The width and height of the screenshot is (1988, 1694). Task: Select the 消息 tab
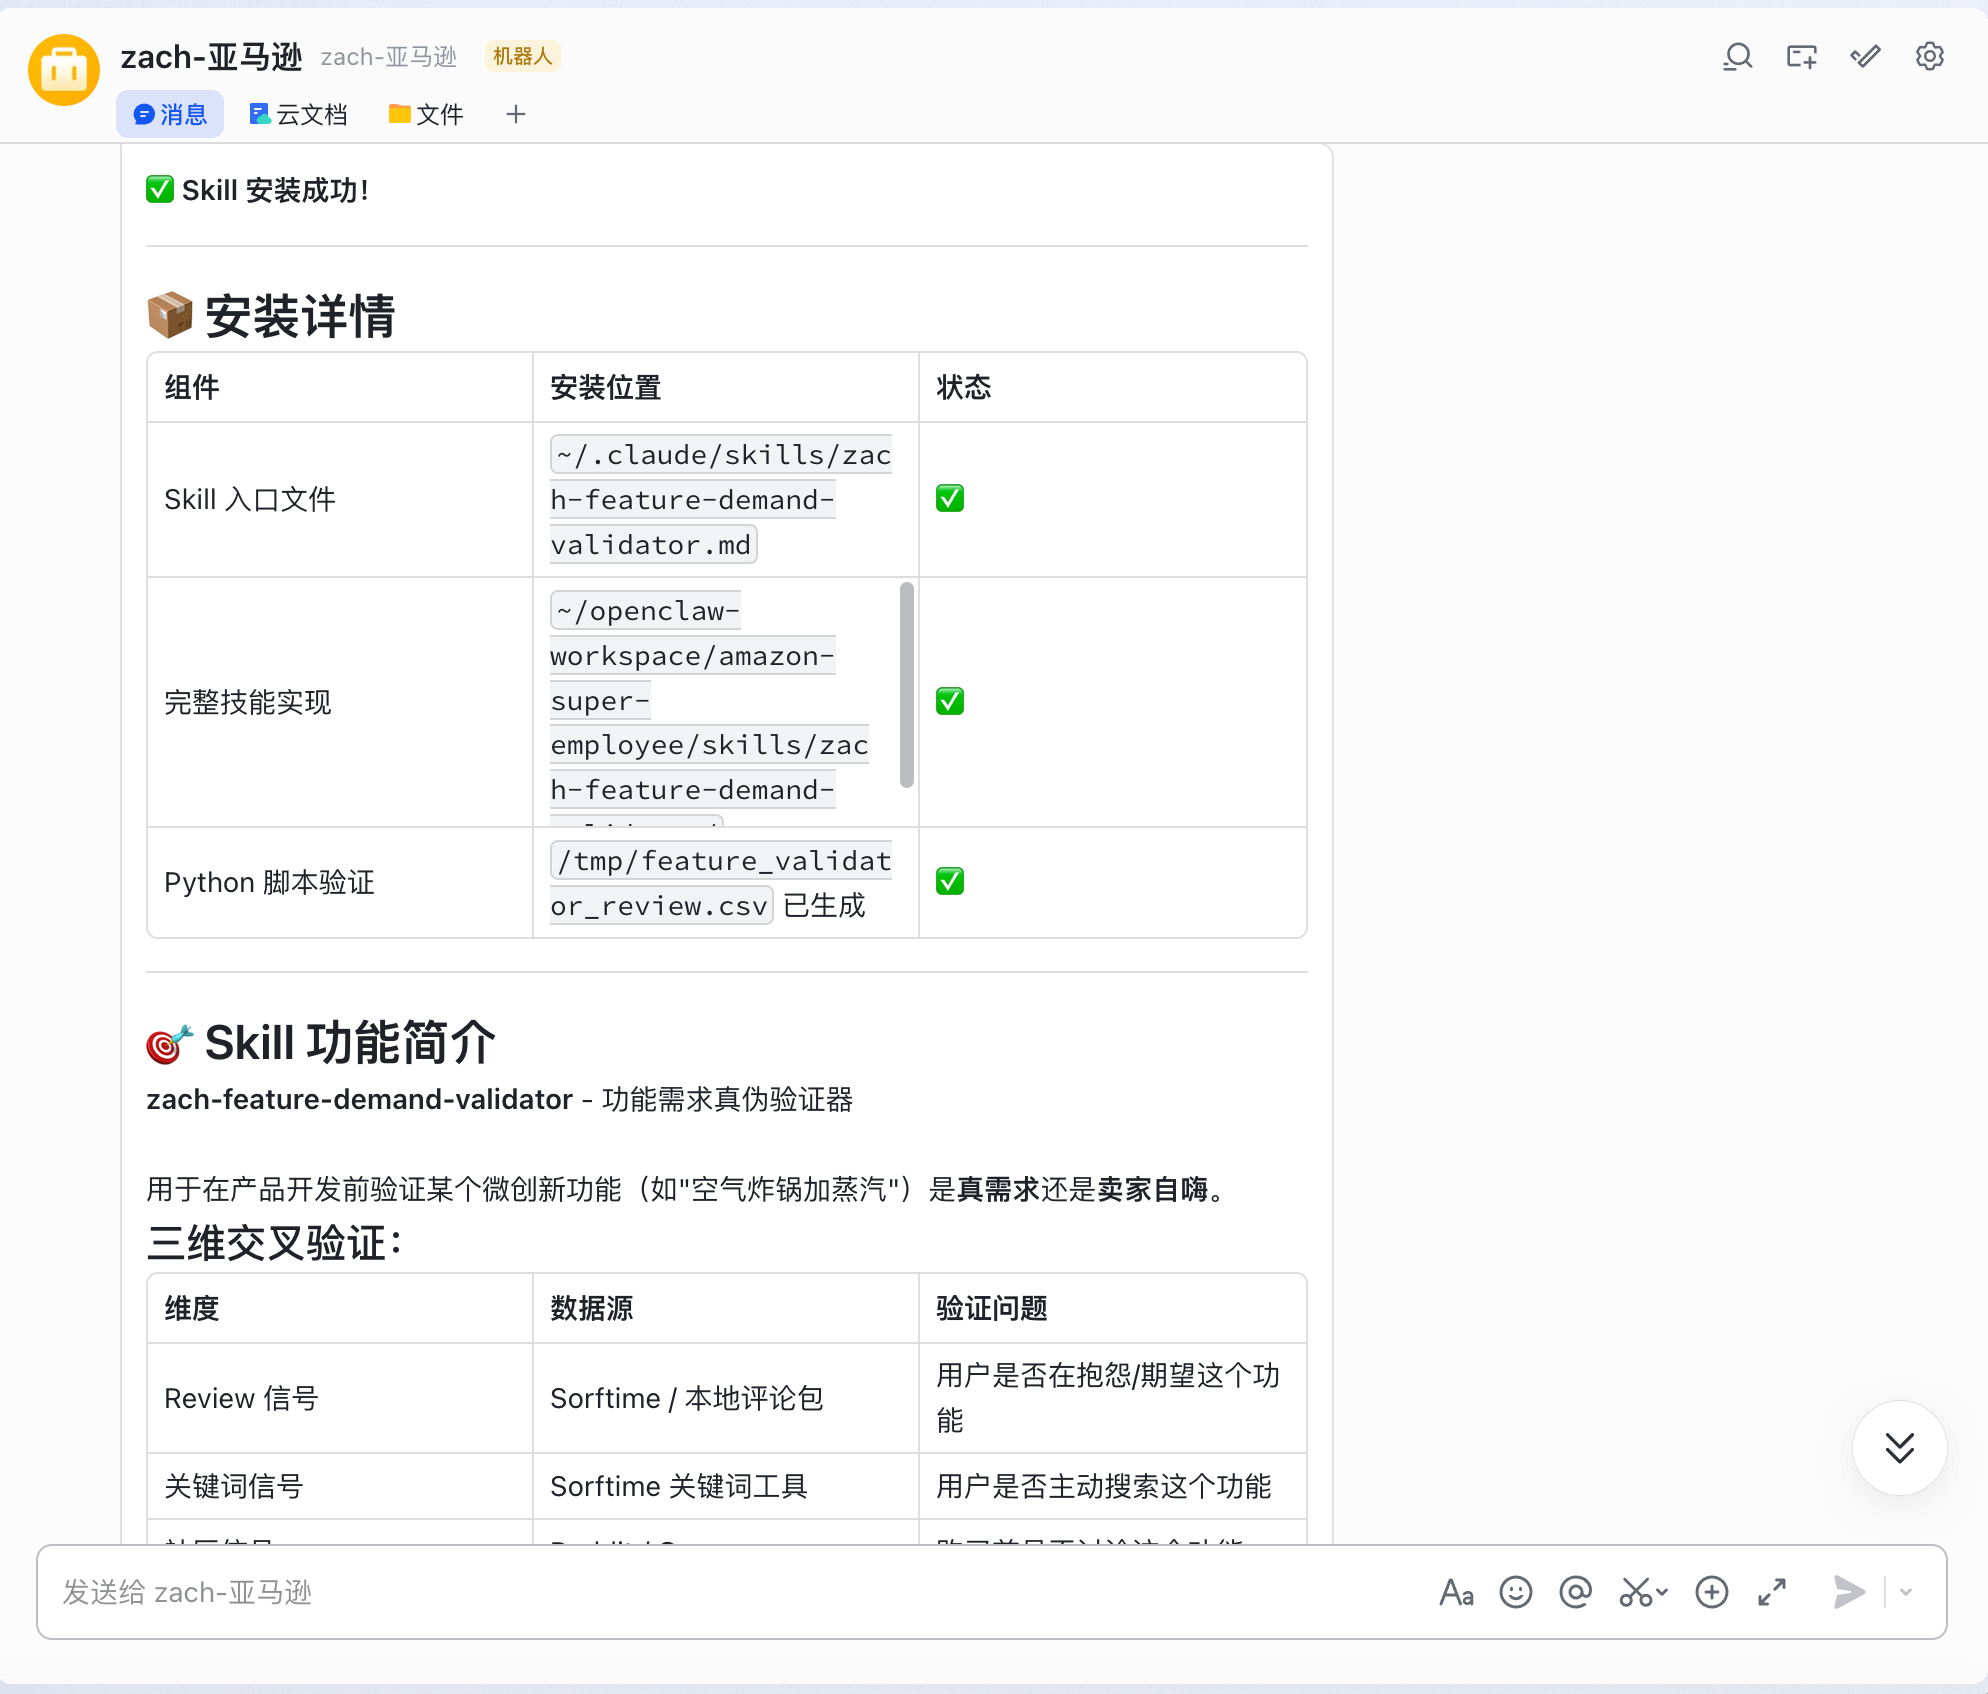click(170, 115)
